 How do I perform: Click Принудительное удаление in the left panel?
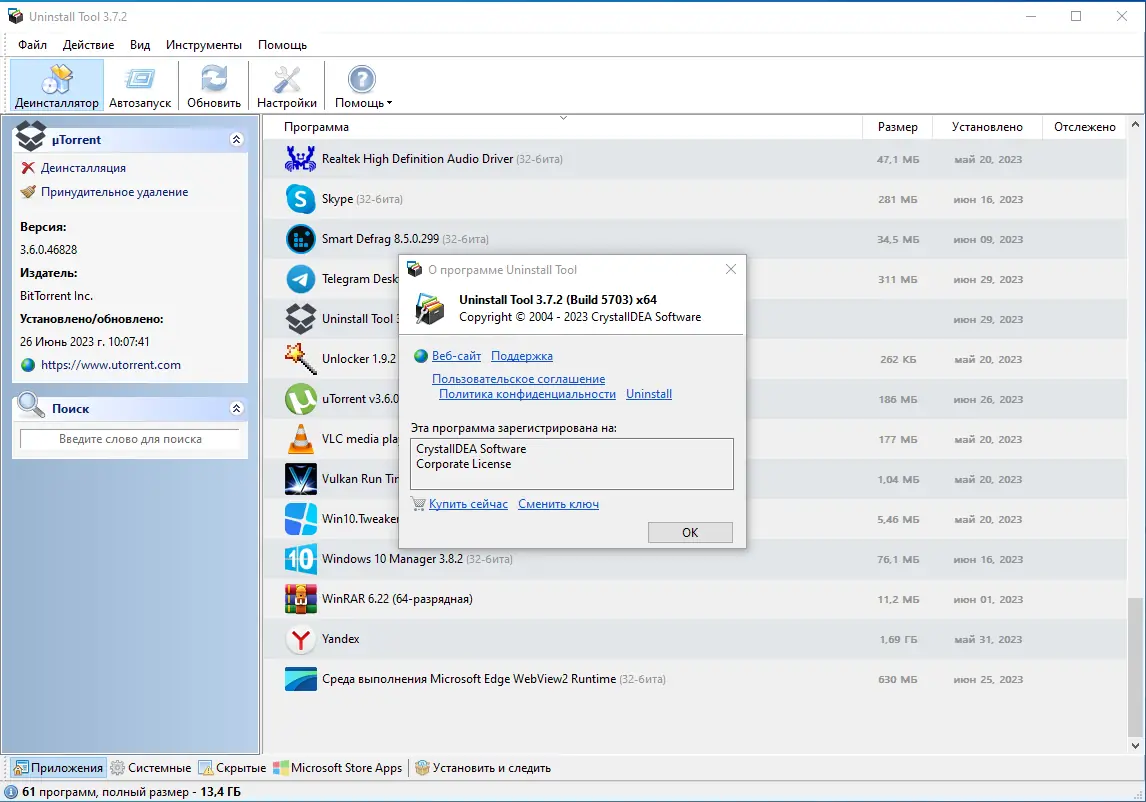point(114,192)
